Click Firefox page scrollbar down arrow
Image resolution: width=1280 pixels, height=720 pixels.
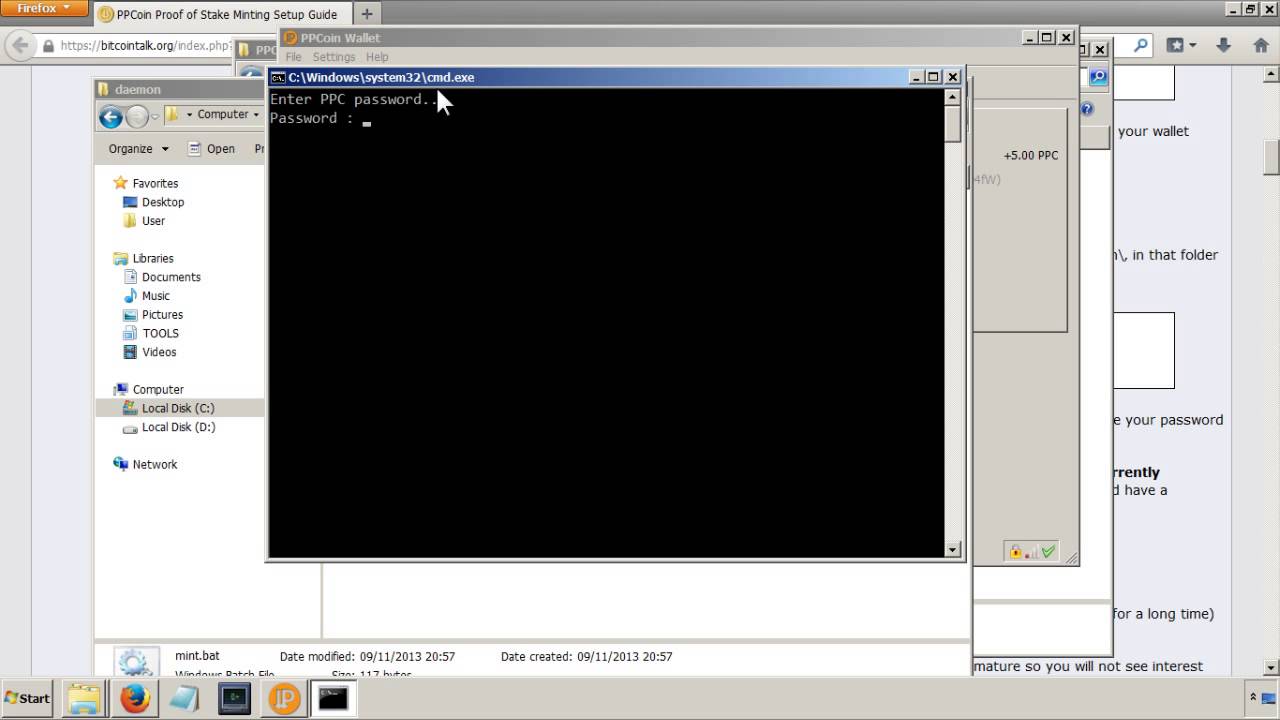[x=1272, y=668]
